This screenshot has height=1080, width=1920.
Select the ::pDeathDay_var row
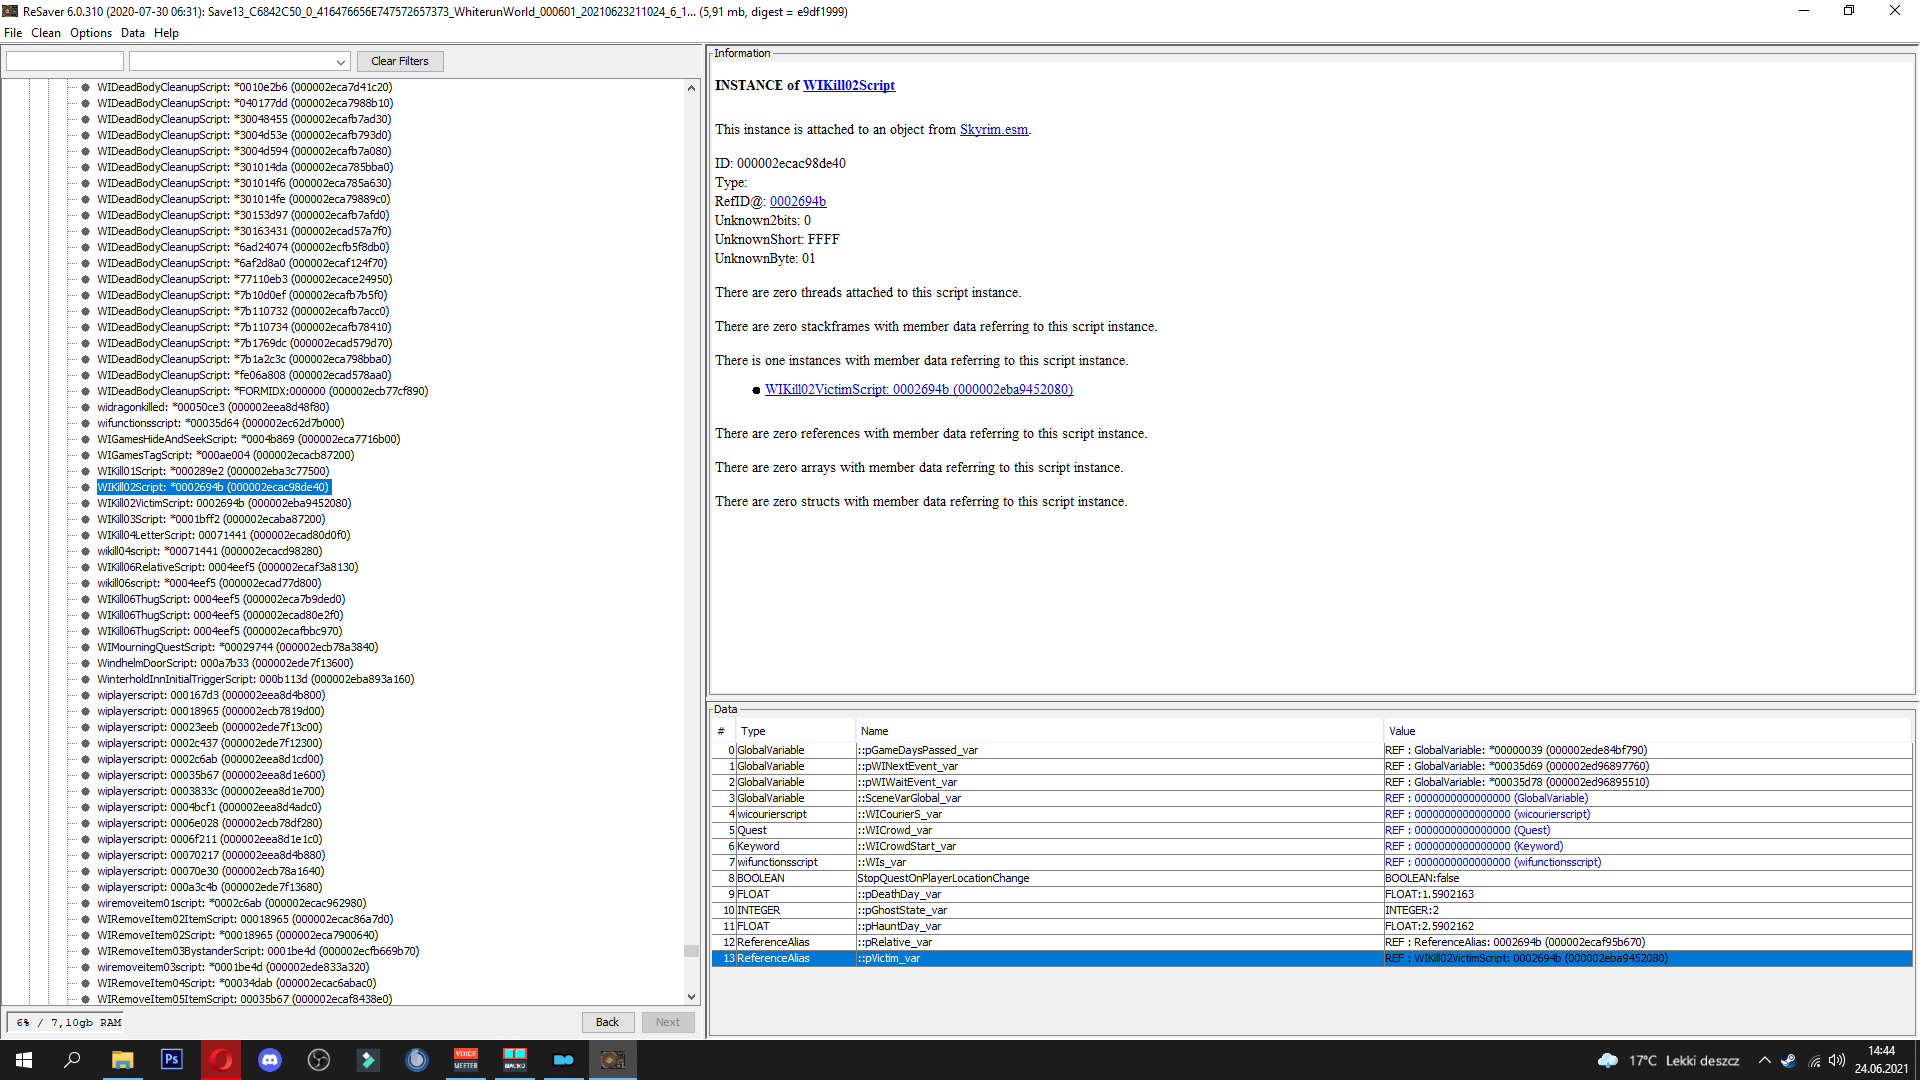tap(1312, 894)
